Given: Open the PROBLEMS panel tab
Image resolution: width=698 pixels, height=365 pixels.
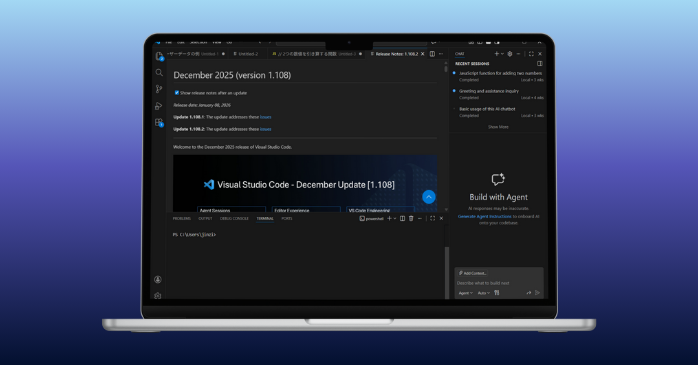Looking at the screenshot, I should click(x=182, y=219).
